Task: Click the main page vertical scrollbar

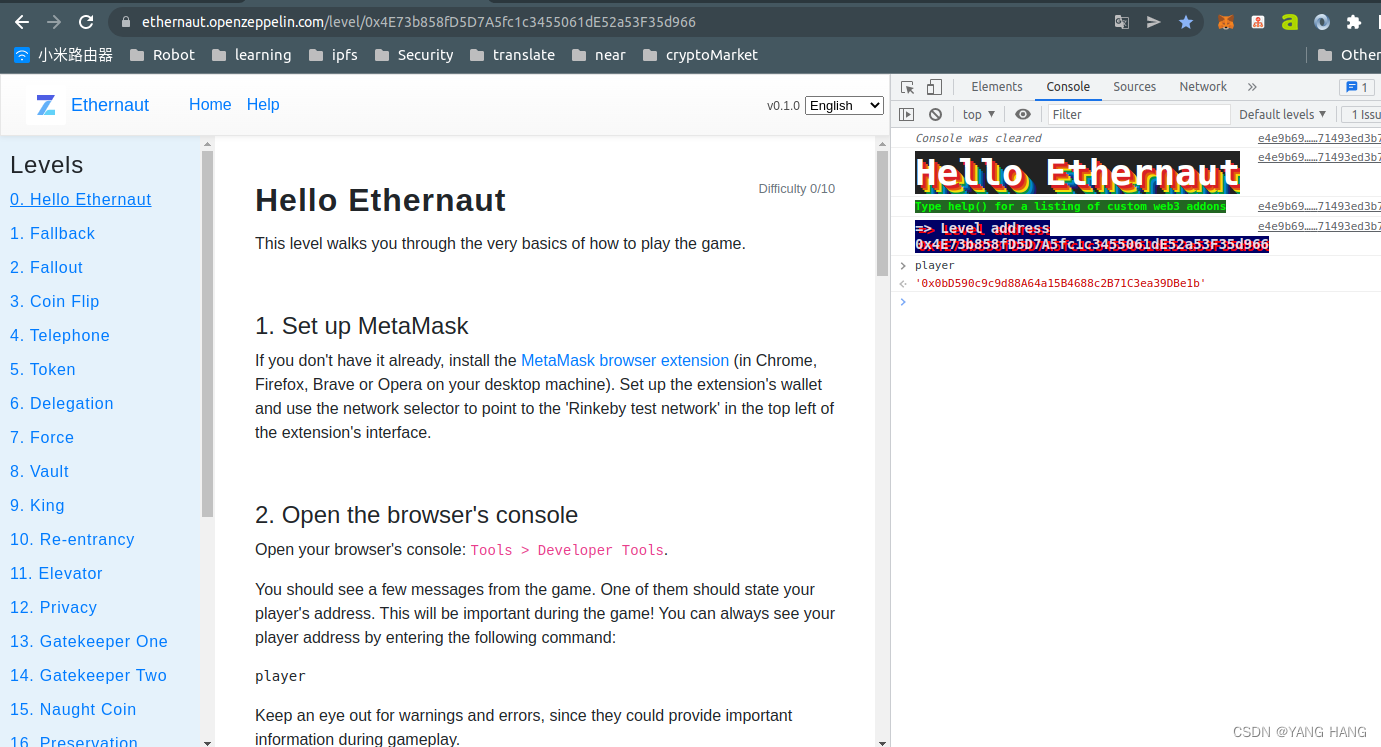Action: tap(883, 213)
